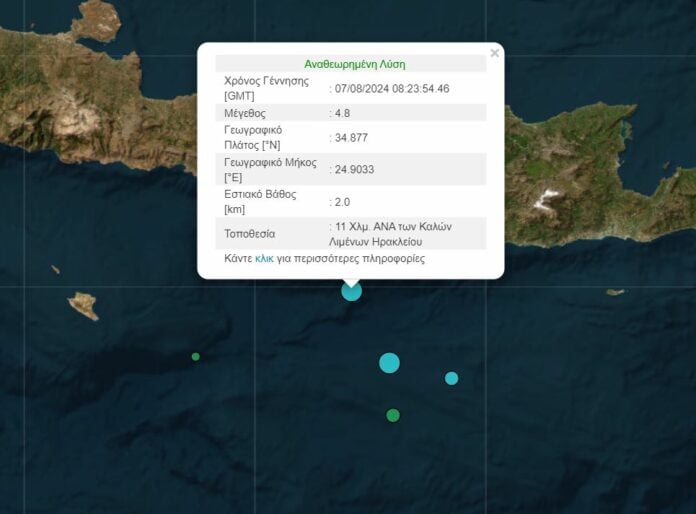696x514 pixels.
Task: Click the 'Αναθεωρημένη Λύση' header text
Action: coord(355,64)
